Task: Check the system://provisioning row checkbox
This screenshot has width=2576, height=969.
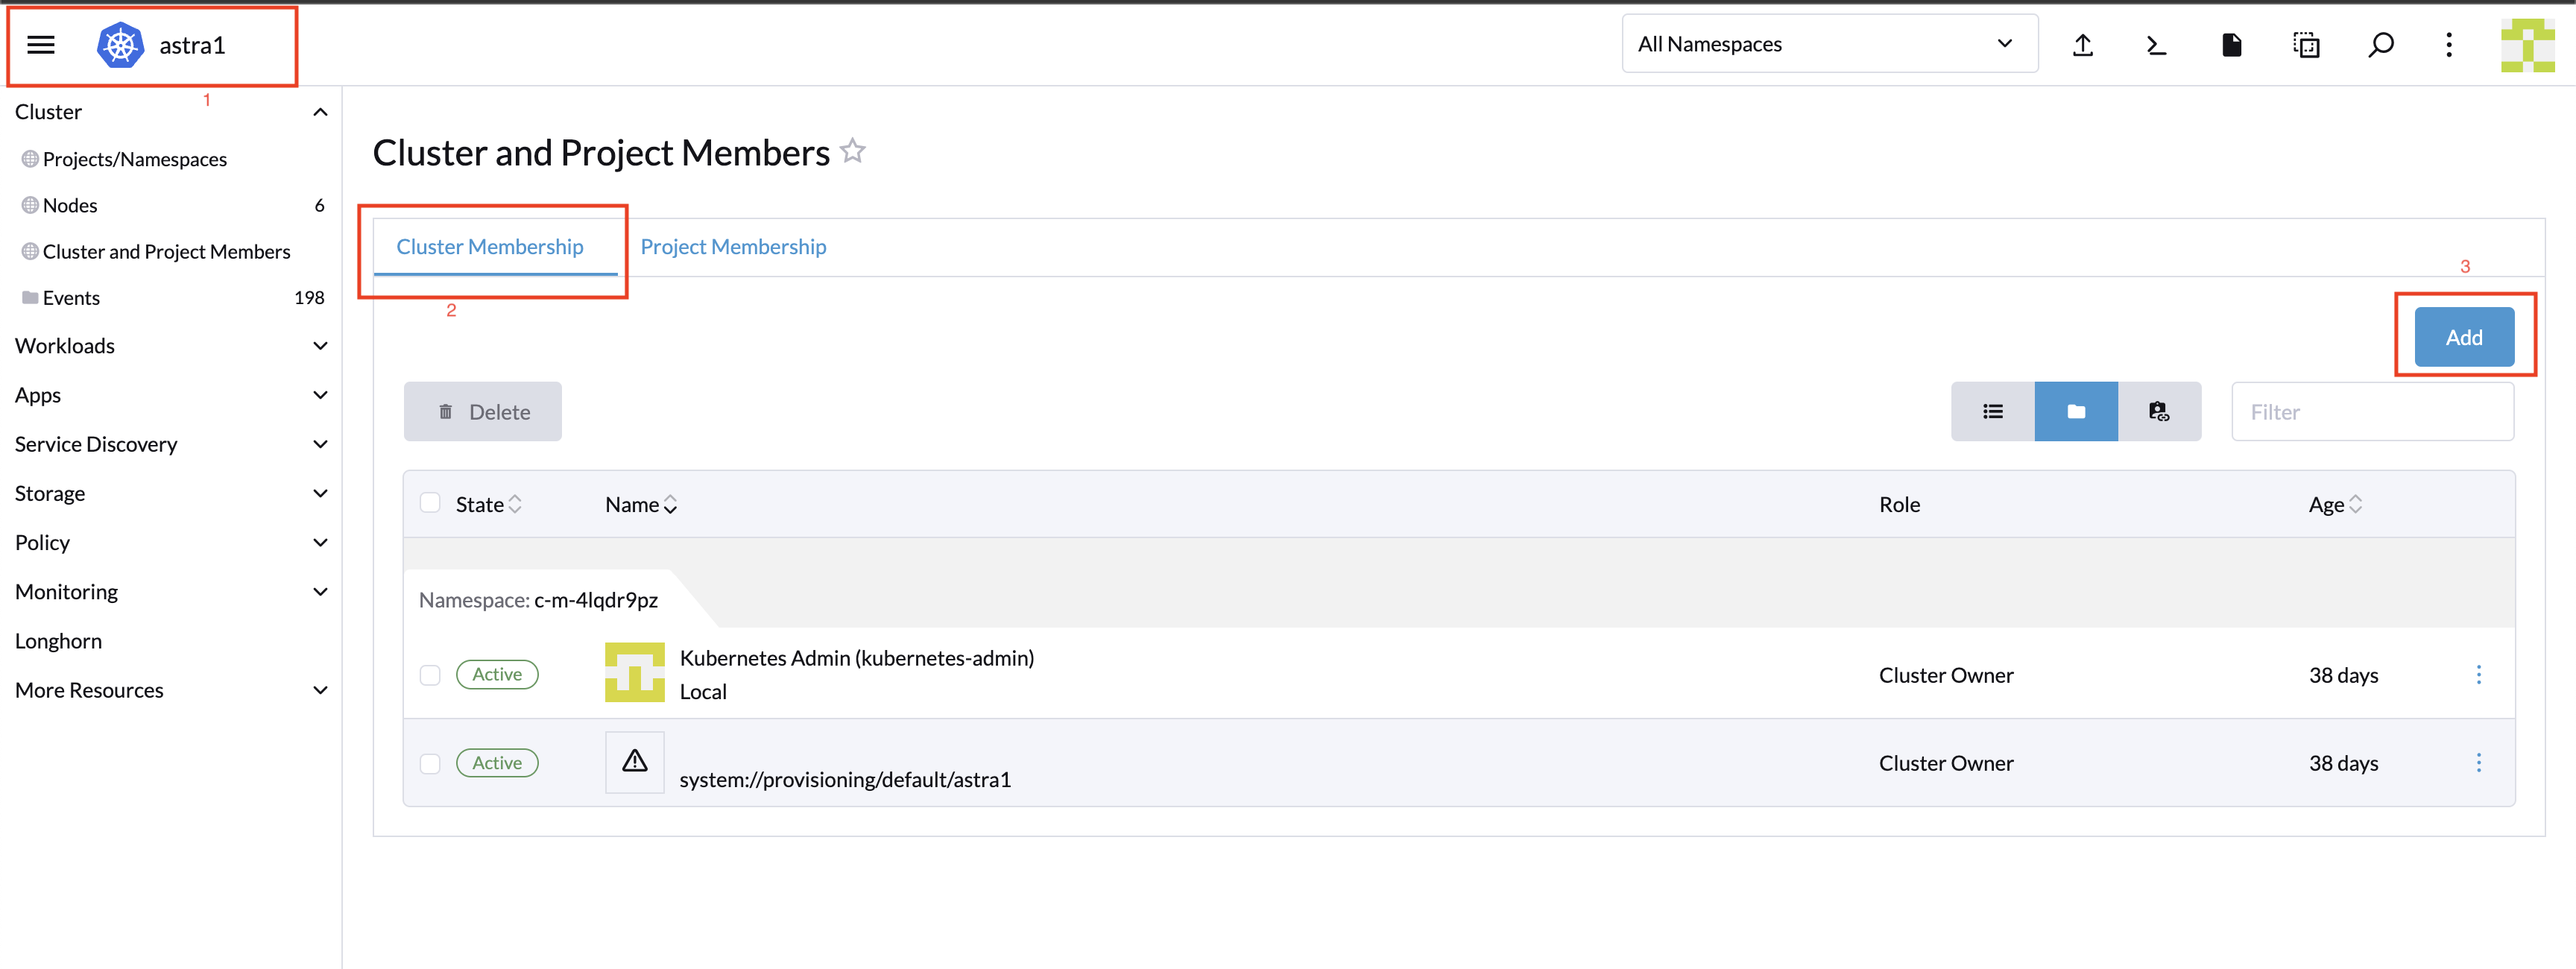Action: [430, 763]
